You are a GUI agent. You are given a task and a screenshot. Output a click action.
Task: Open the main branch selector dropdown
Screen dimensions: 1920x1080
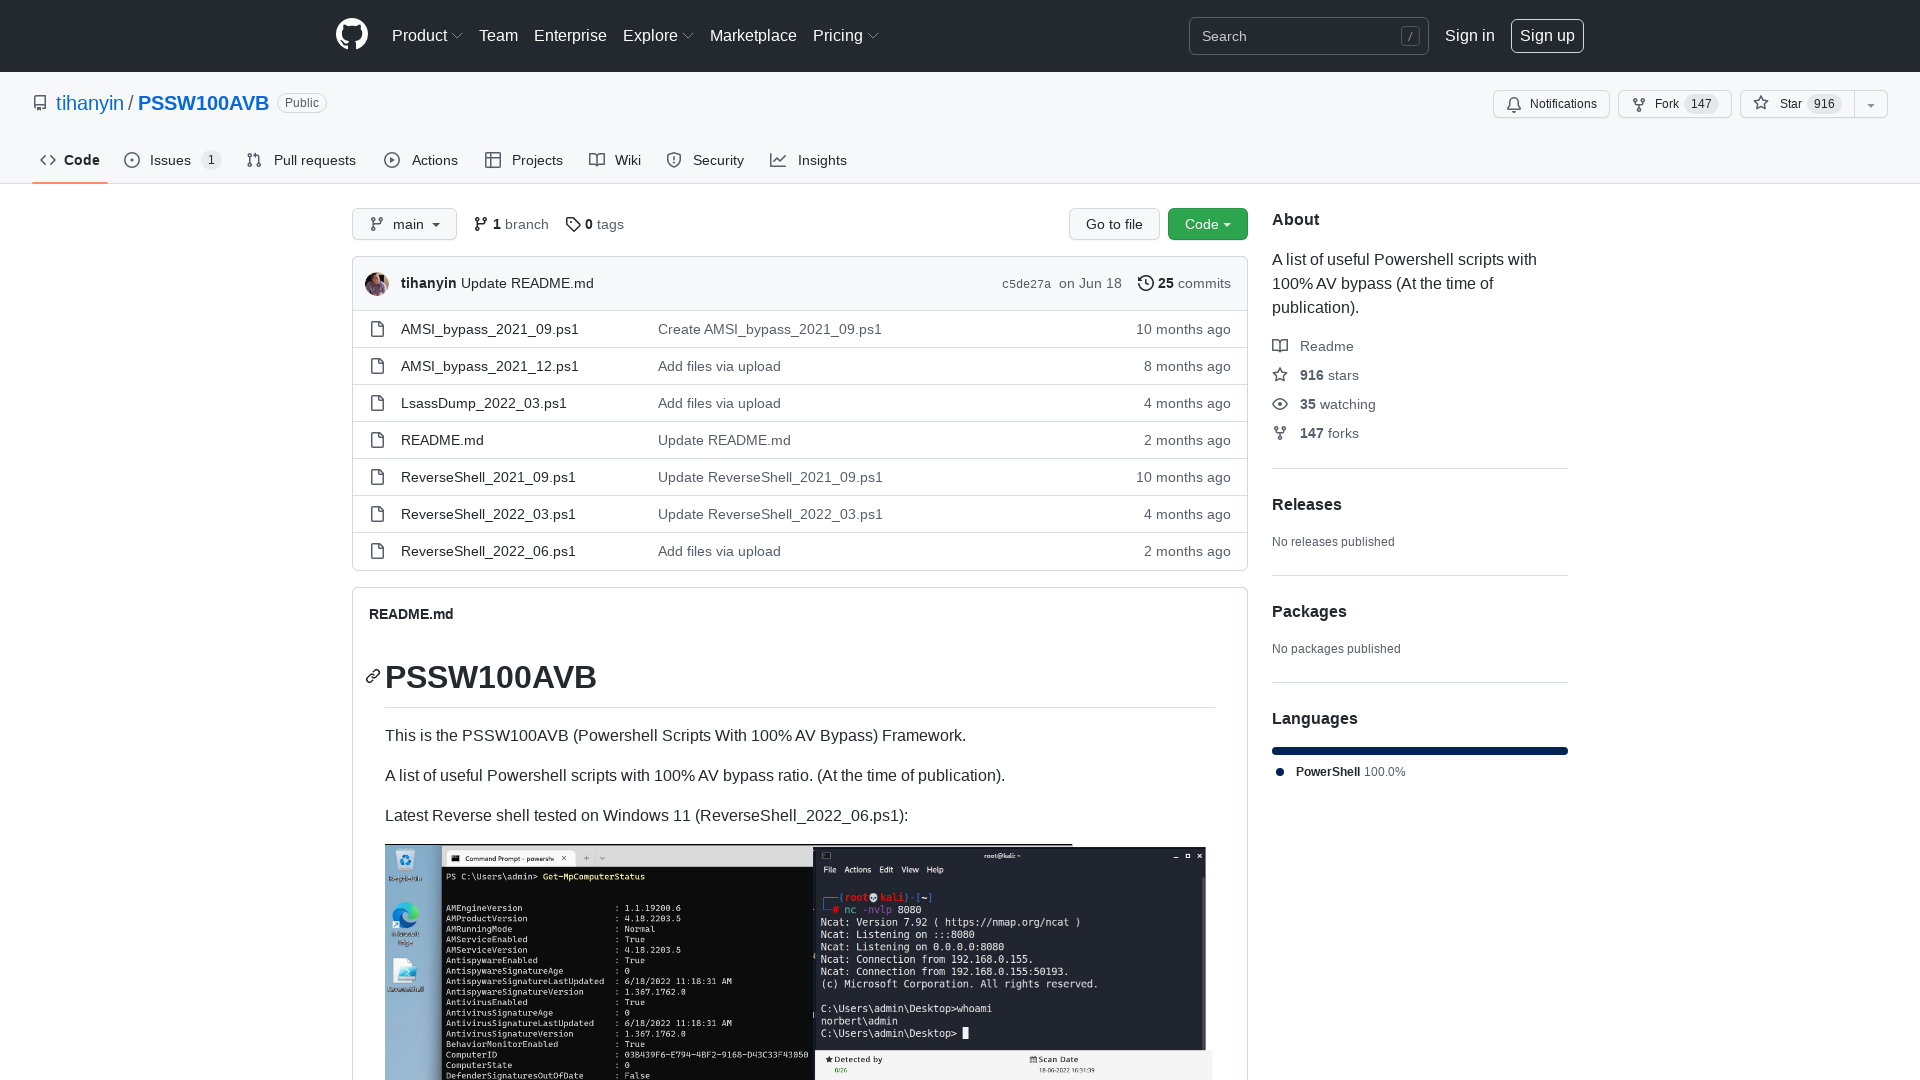[404, 224]
